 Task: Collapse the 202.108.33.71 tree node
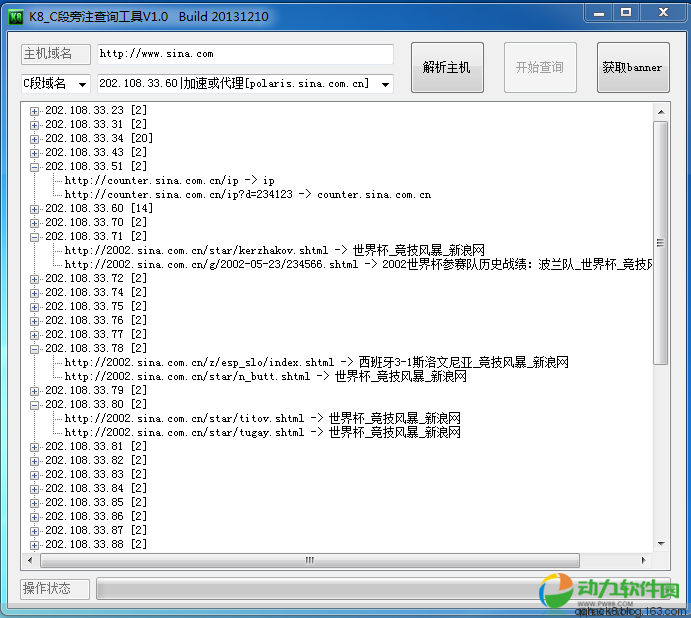(x=35, y=237)
